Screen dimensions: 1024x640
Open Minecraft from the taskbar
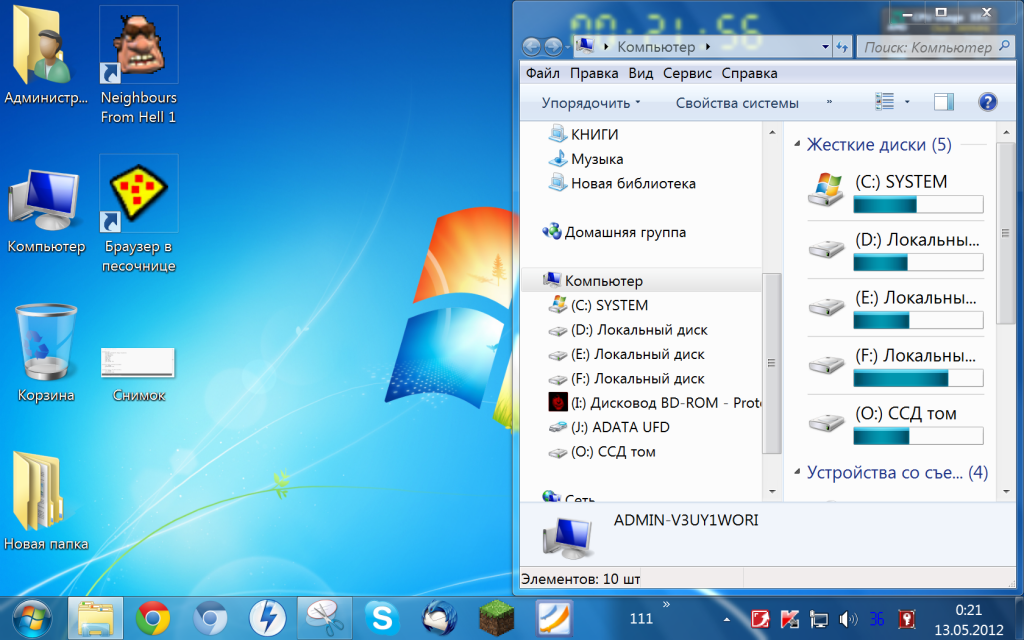point(496,618)
